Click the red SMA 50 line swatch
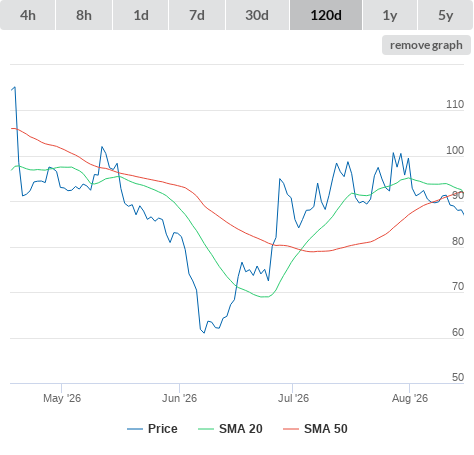This screenshot has height=455, width=474. point(291,429)
